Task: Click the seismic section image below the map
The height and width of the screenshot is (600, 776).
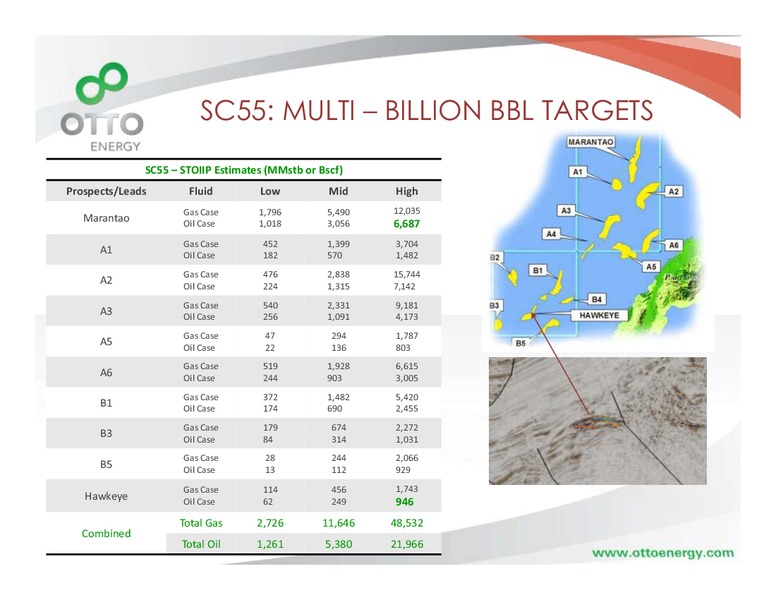Action: [x=597, y=421]
